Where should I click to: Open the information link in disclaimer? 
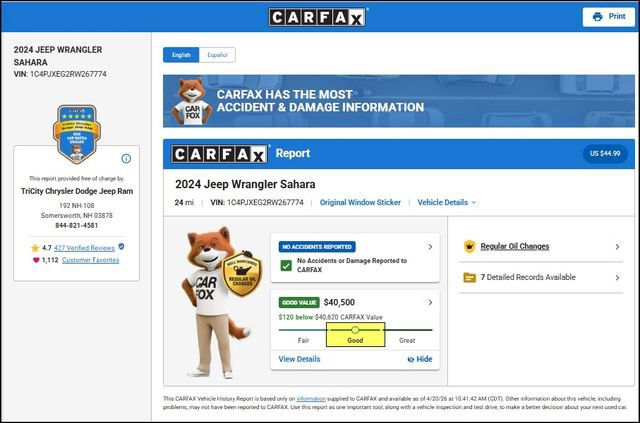[x=311, y=399]
